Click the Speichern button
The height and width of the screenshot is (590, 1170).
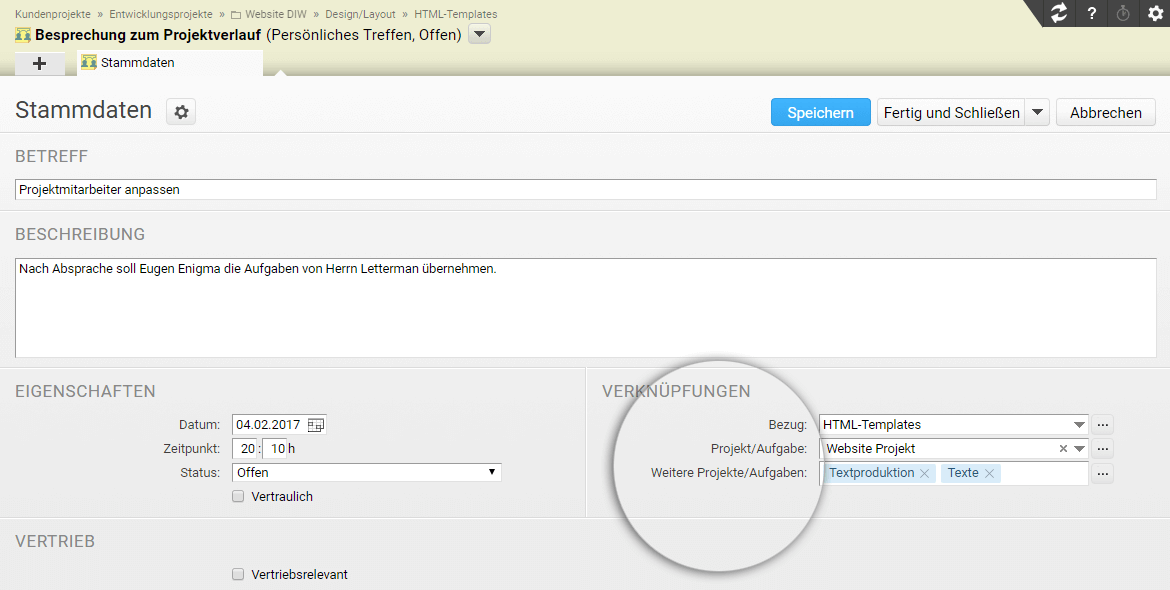click(x=820, y=112)
